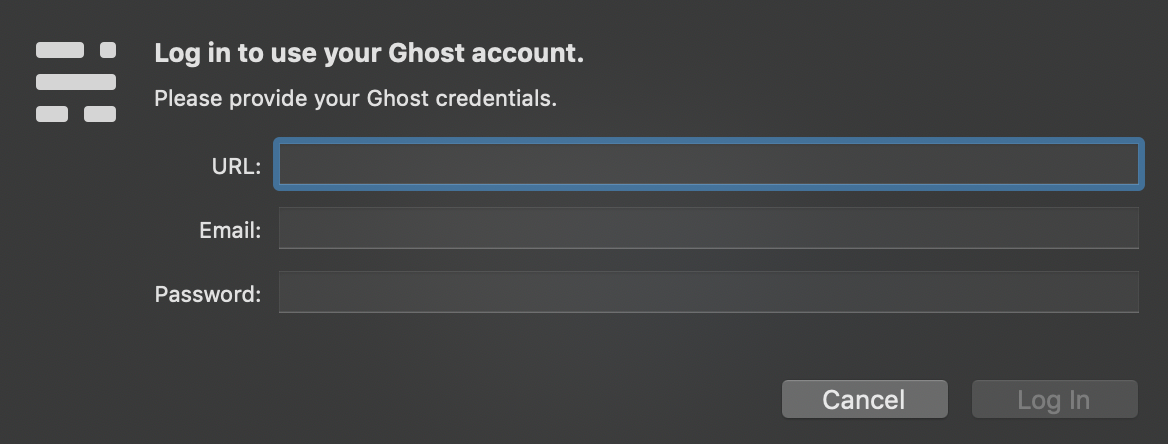This screenshot has width=1168, height=444.
Task: Select the Password entry field
Action: coord(708,292)
